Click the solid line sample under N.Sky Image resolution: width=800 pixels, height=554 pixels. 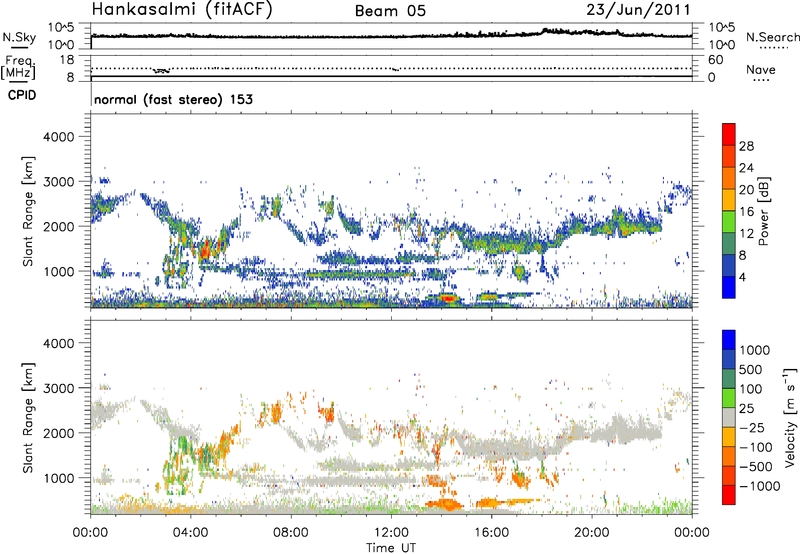[x=19, y=47]
